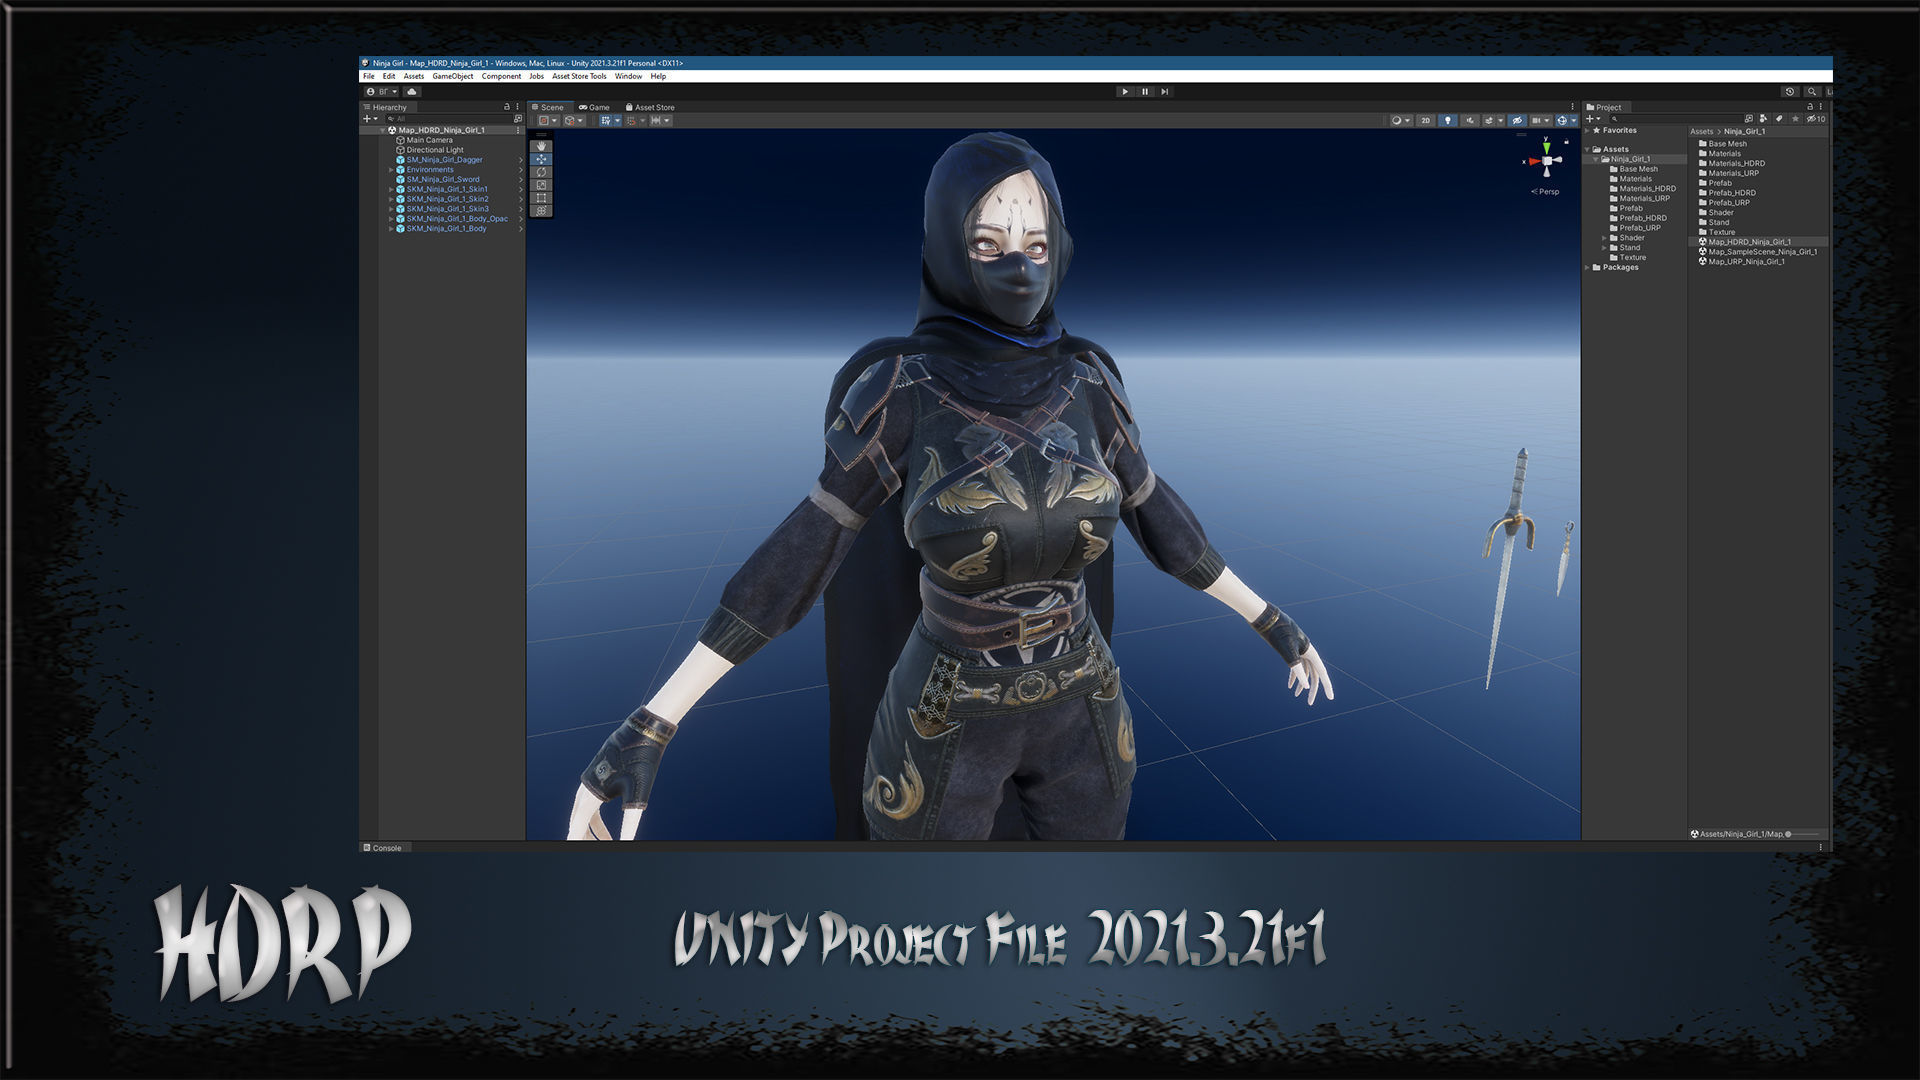
Task: Toggle scene audio button
Action: click(1470, 120)
